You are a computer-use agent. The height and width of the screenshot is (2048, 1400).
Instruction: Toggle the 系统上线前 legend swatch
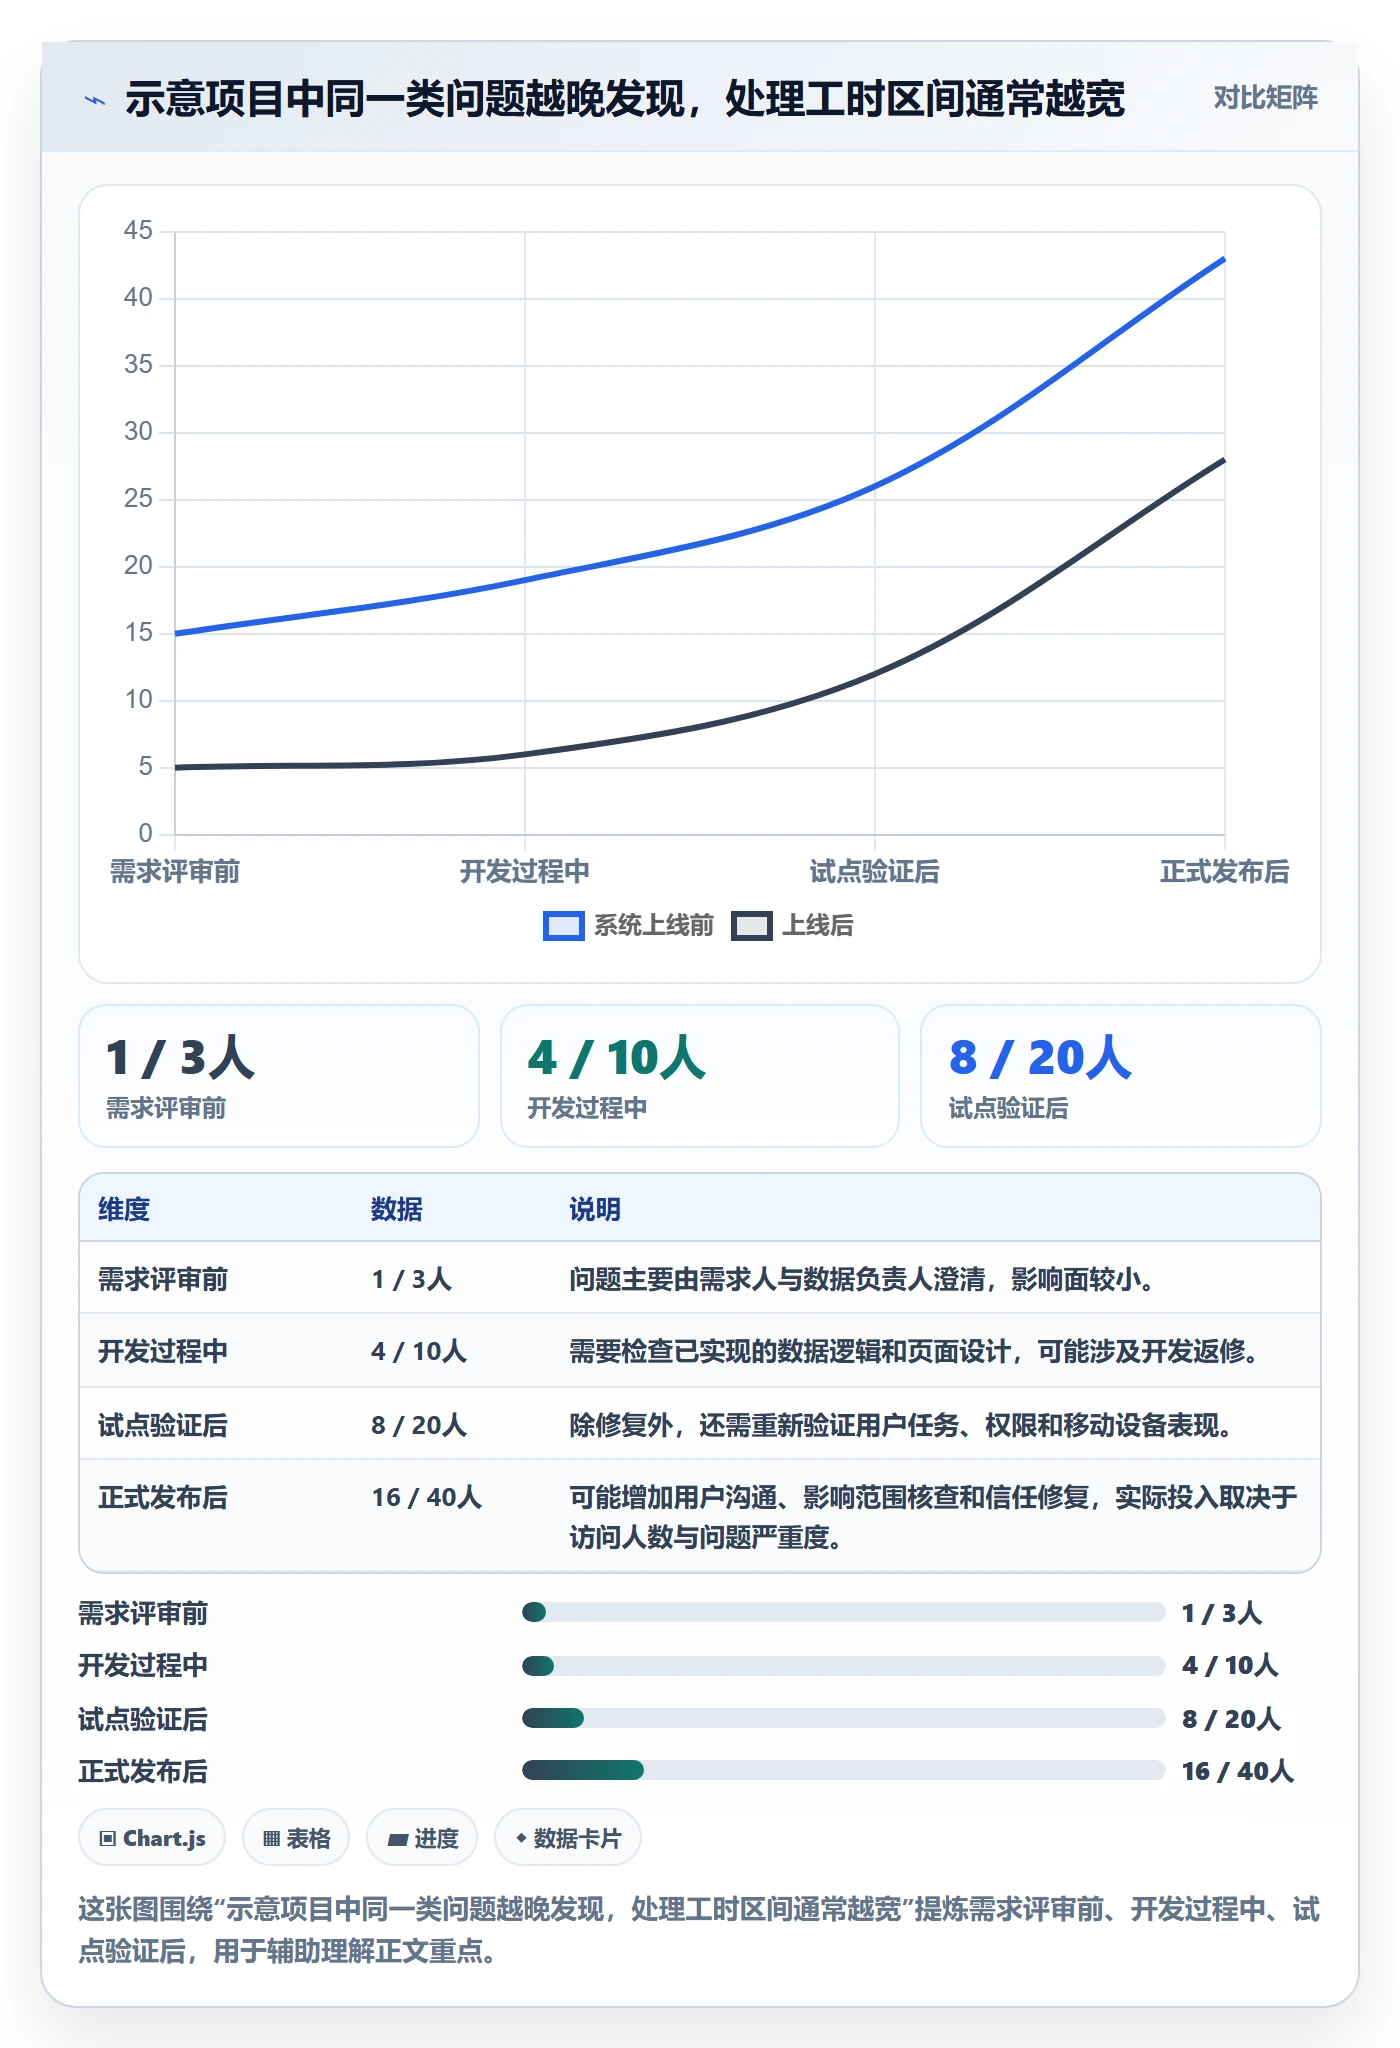coord(563,926)
